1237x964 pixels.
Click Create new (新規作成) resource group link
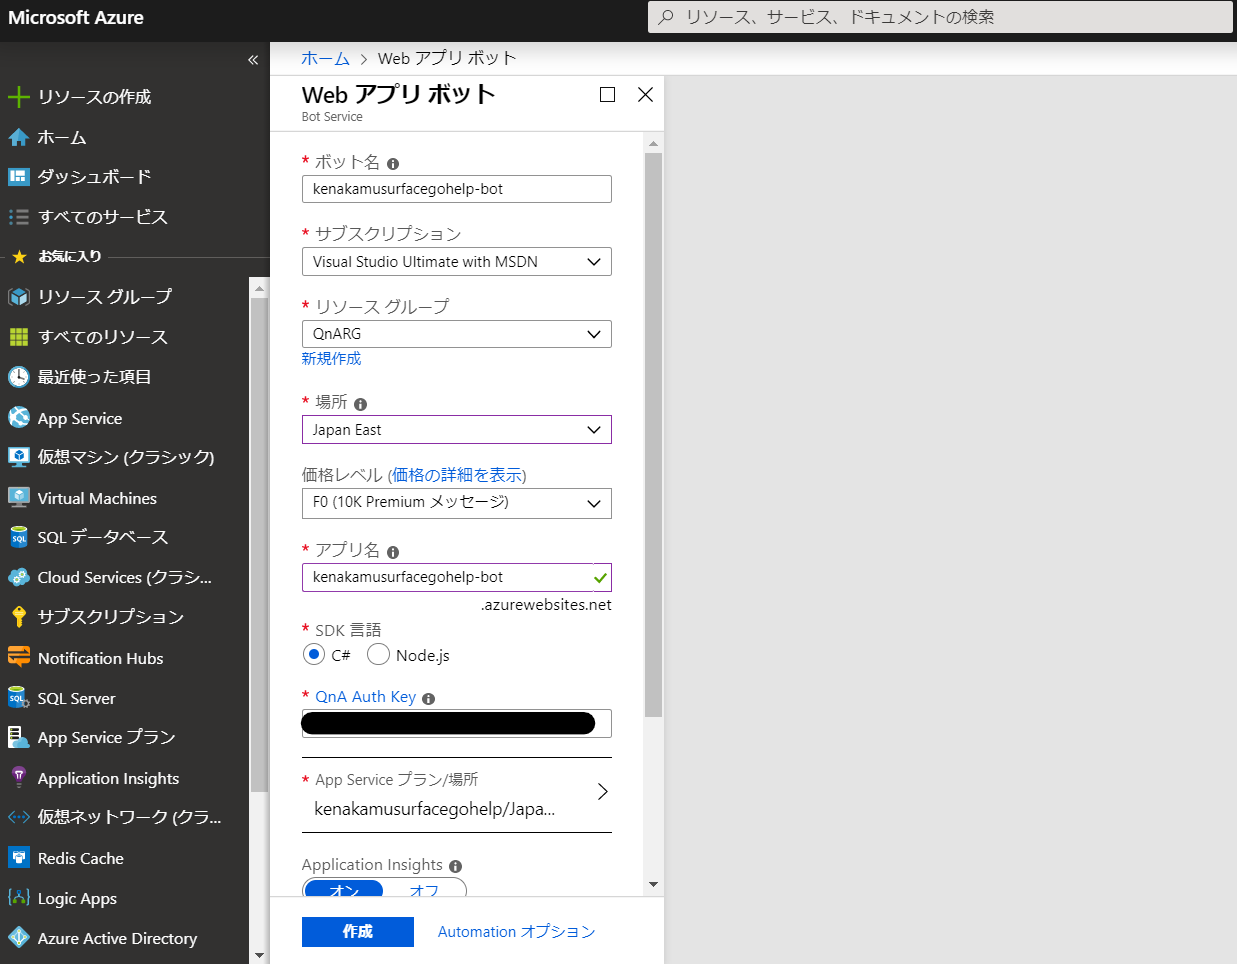coord(332,359)
